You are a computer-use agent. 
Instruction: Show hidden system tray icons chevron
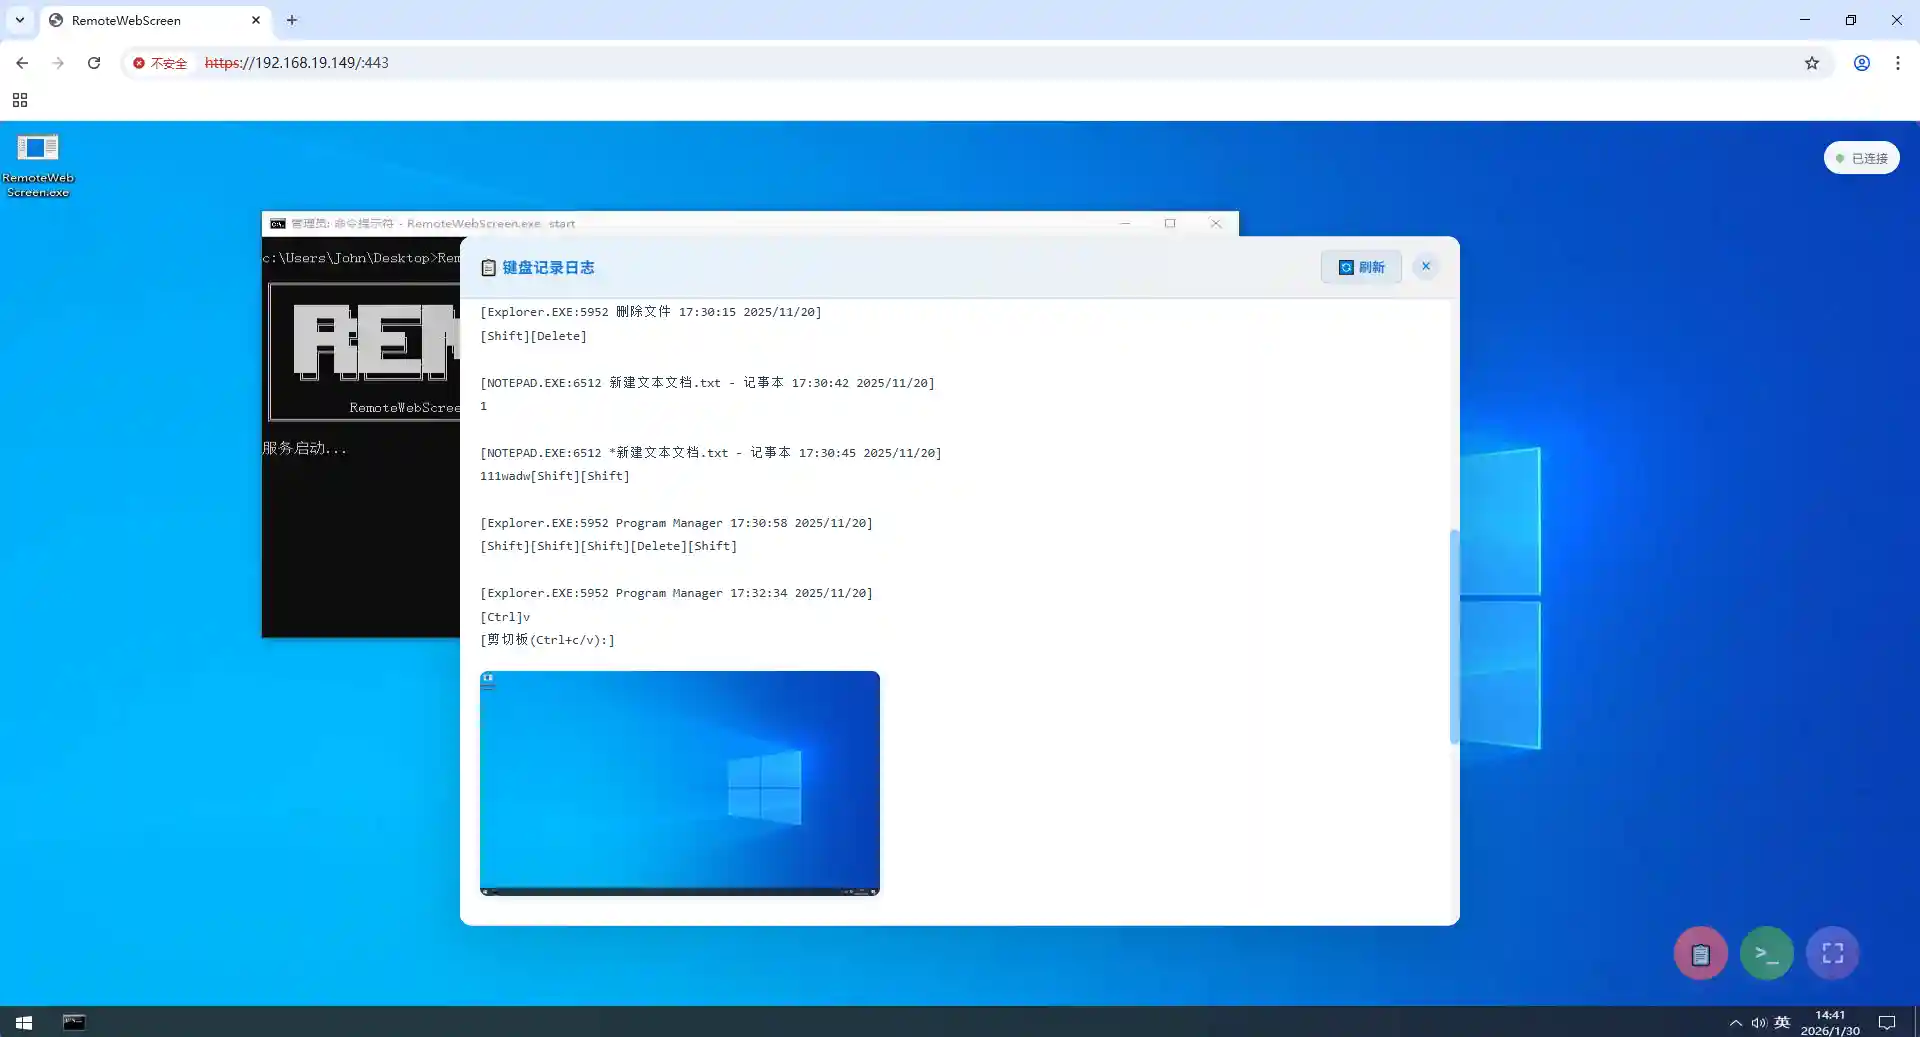1735,1022
